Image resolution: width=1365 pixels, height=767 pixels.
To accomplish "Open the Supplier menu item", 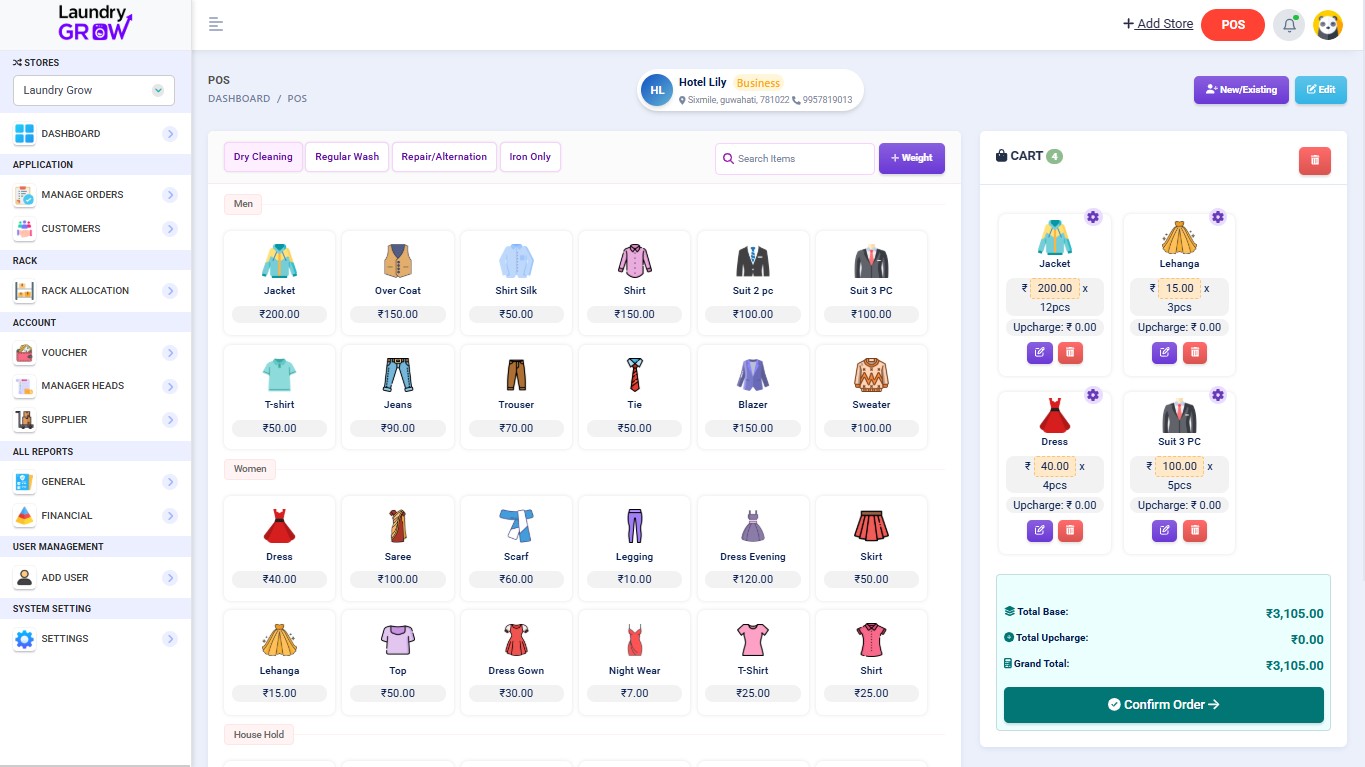I will [x=94, y=420].
